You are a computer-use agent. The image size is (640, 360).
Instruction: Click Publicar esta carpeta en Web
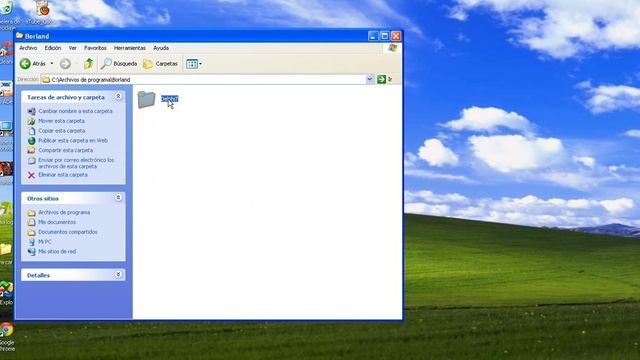73,140
